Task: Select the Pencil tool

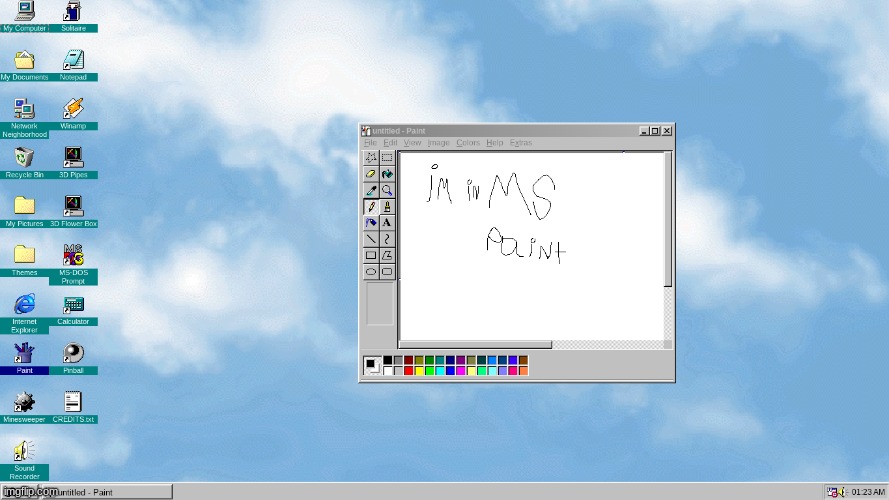Action: [371, 206]
